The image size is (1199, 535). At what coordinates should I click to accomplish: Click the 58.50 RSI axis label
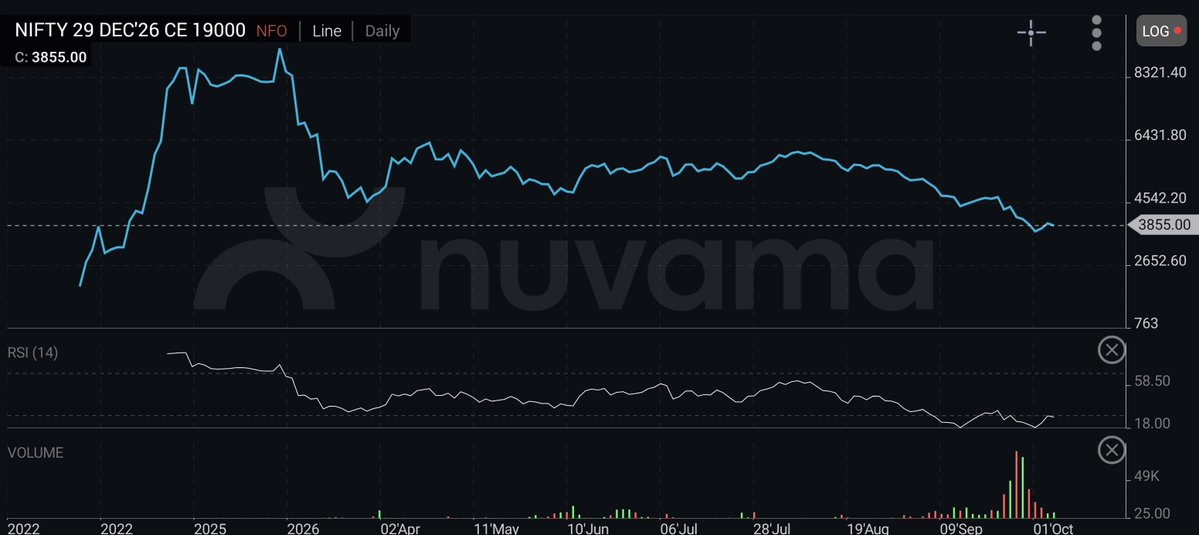1152,381
